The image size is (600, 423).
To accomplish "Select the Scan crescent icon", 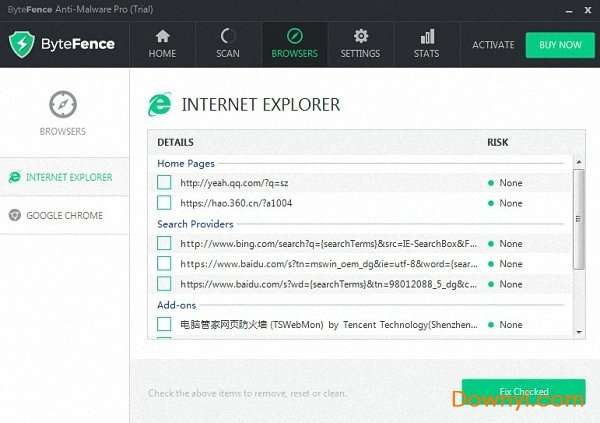I will (x=227, y=36).
